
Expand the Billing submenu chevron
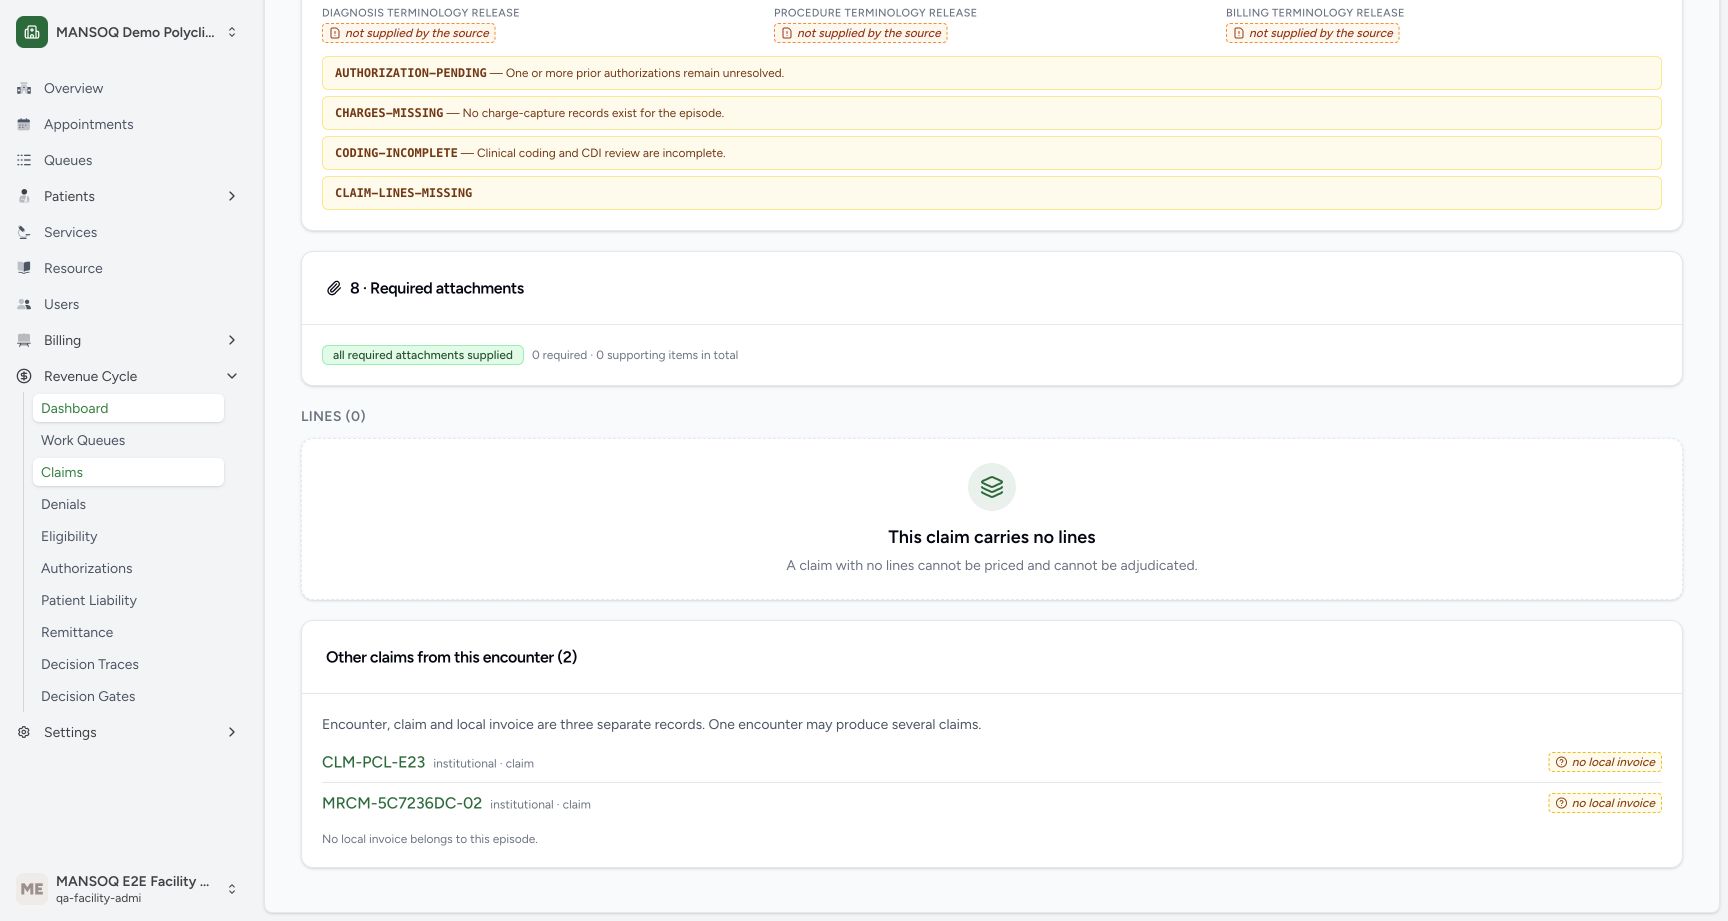pos(232,340)
